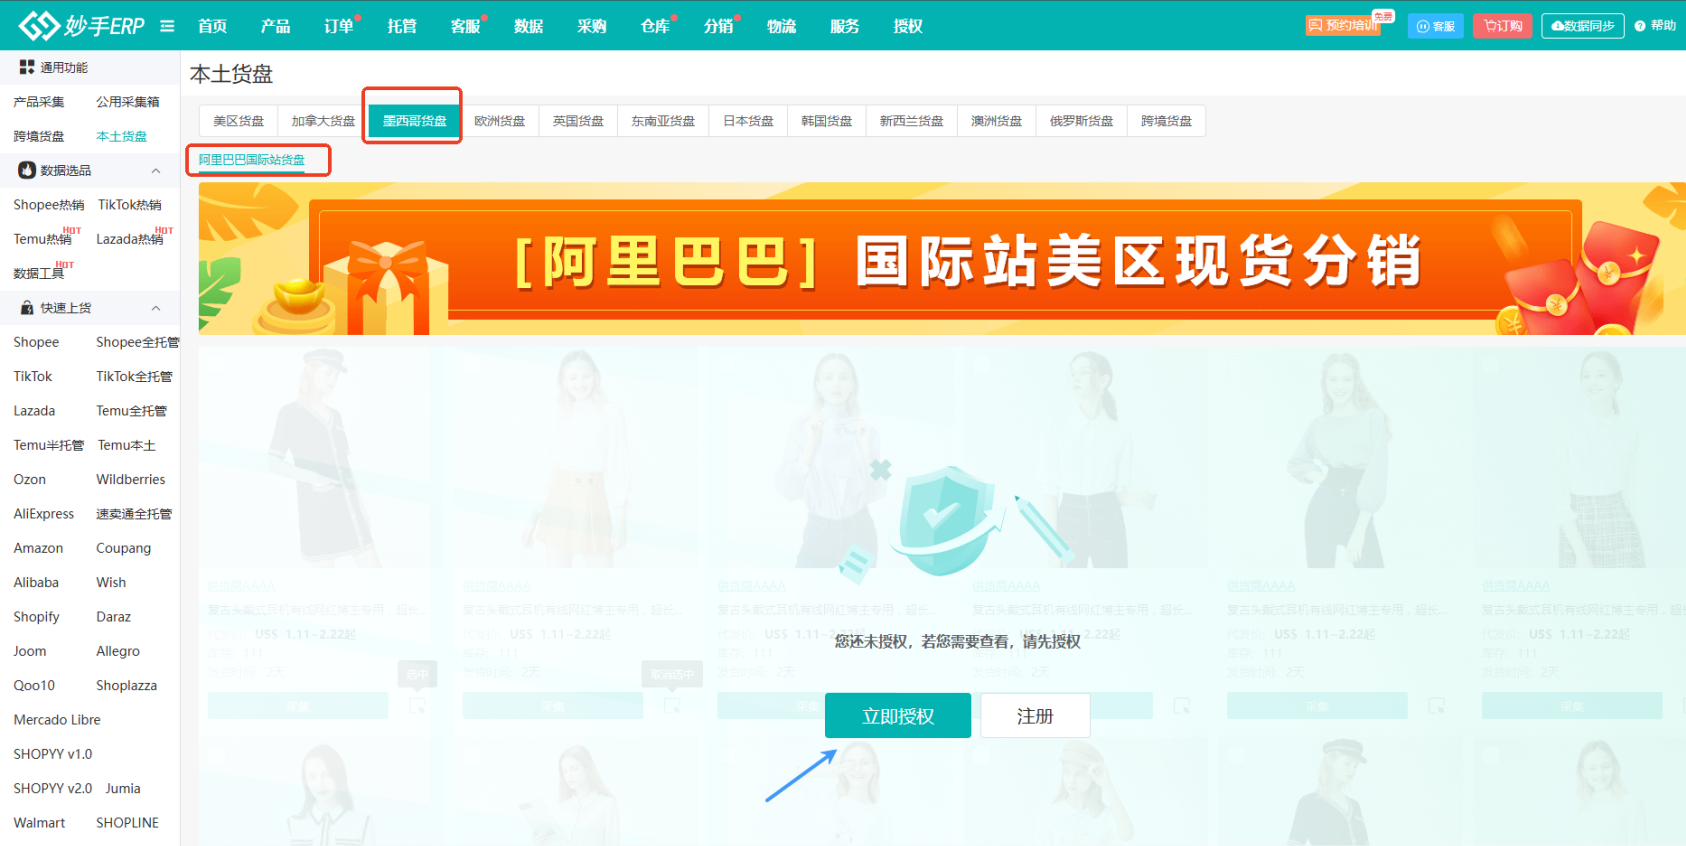The width and height of the screenshot is (1686, 846).
Task: Click the 预约培训 button
Action: coord(1343,26)
